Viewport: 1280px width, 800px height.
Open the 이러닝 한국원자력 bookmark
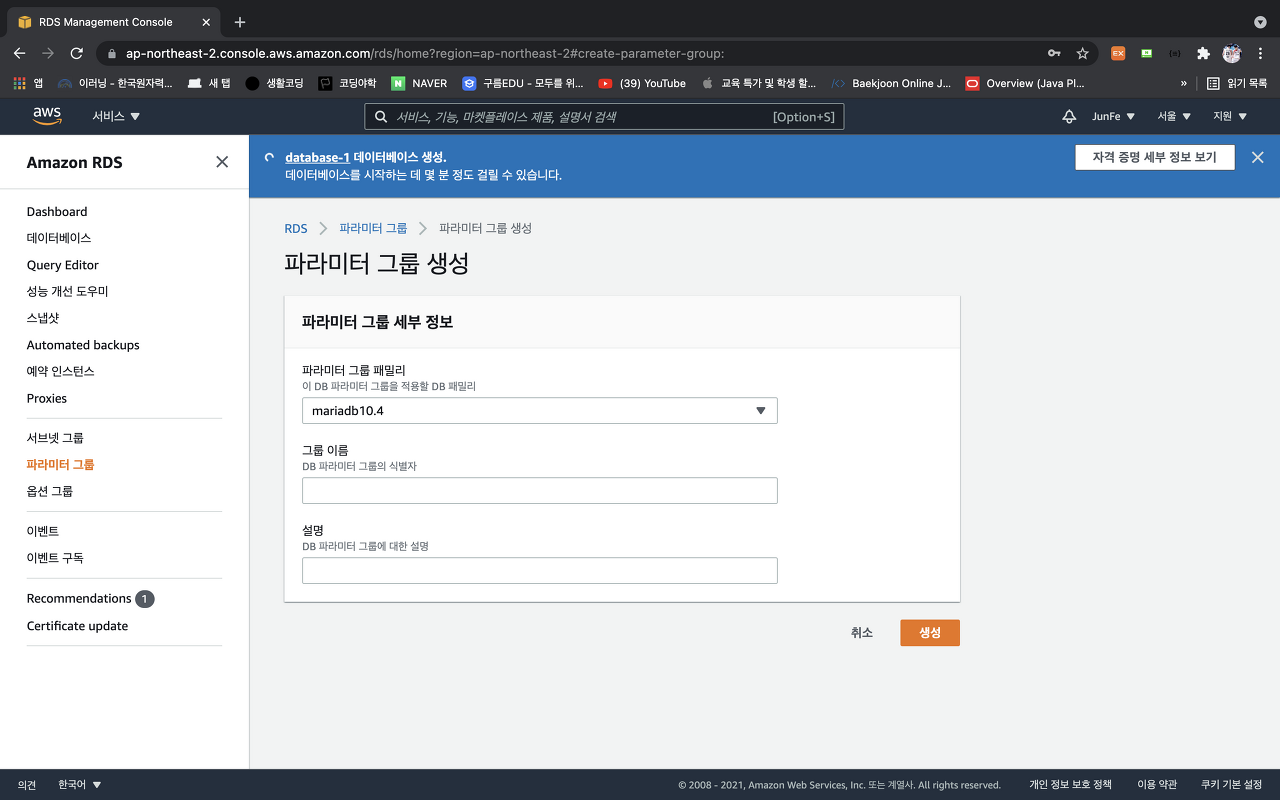pyautogui.click(x=115, y=83)
